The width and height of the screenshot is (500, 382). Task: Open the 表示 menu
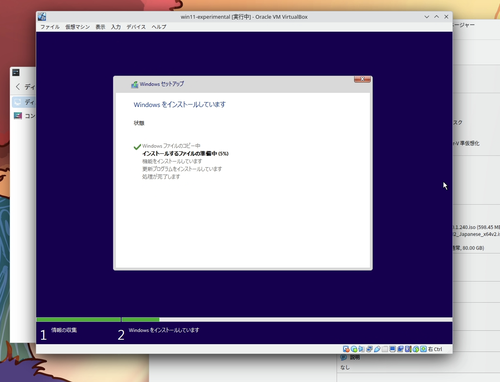(100, 27)
